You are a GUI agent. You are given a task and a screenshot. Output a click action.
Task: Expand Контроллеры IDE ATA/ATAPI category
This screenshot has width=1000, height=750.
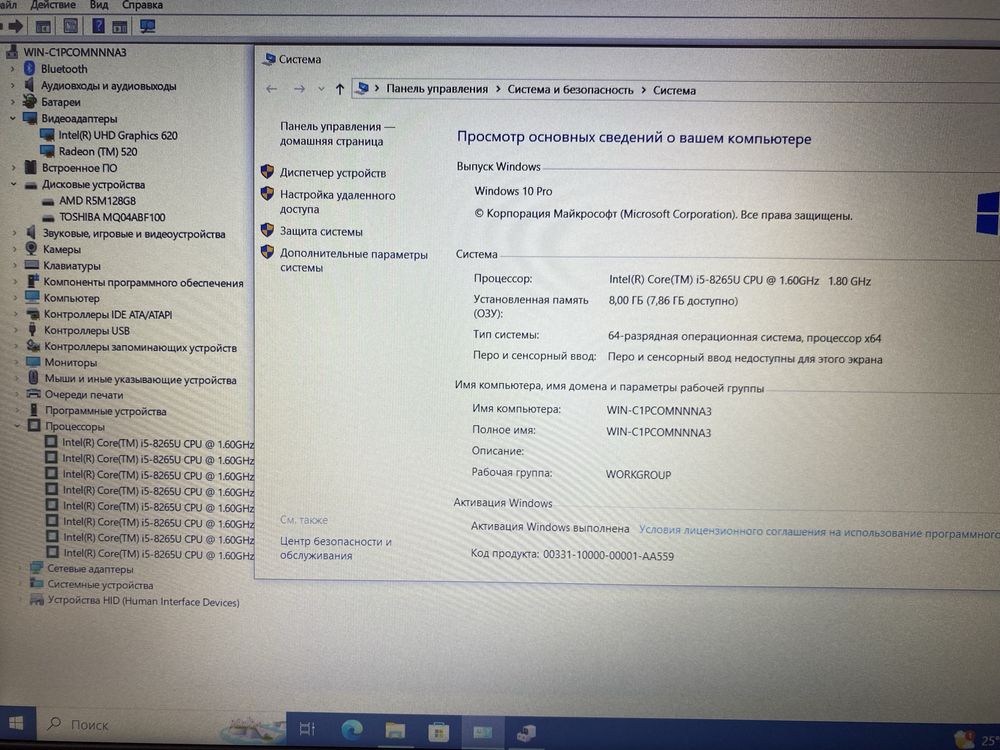click(15, 314)
